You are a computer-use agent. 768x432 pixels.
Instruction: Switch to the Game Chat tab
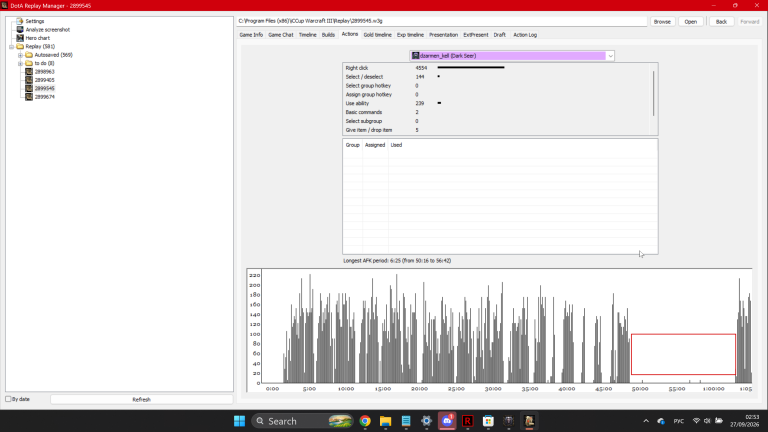tap(281, 35)
